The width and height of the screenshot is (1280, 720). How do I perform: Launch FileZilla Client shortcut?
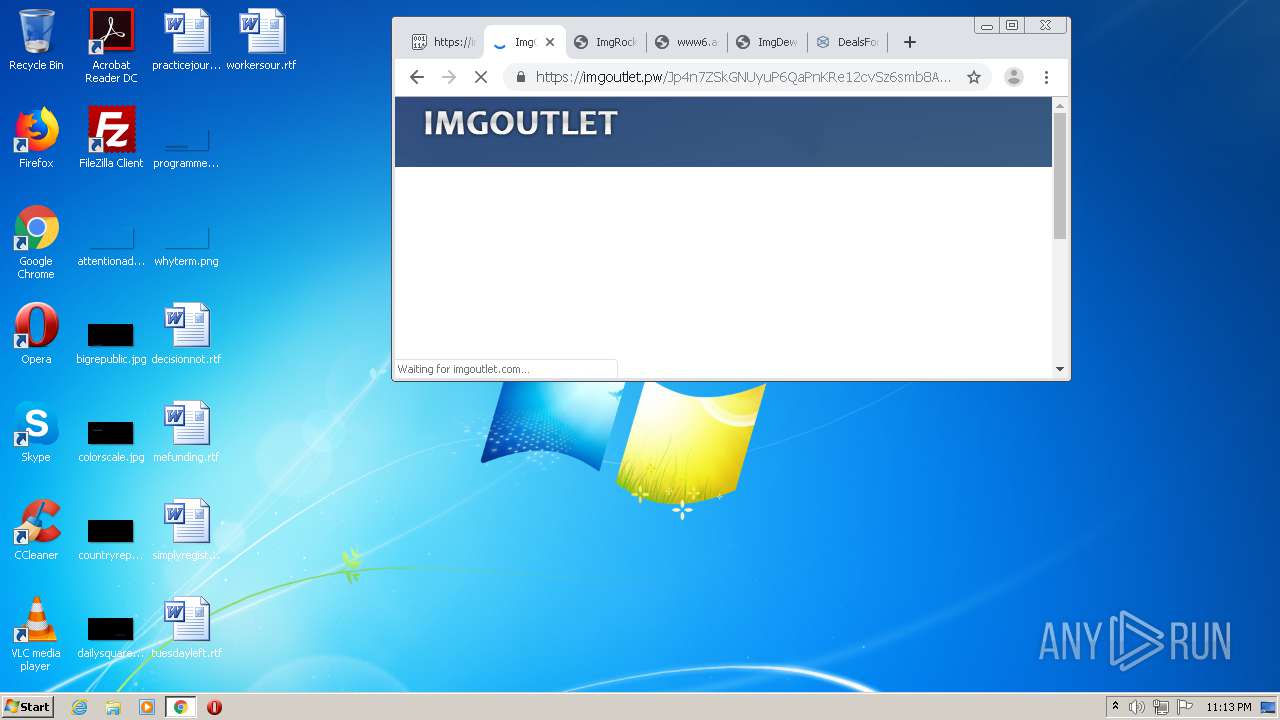click(x=111, y=138)
